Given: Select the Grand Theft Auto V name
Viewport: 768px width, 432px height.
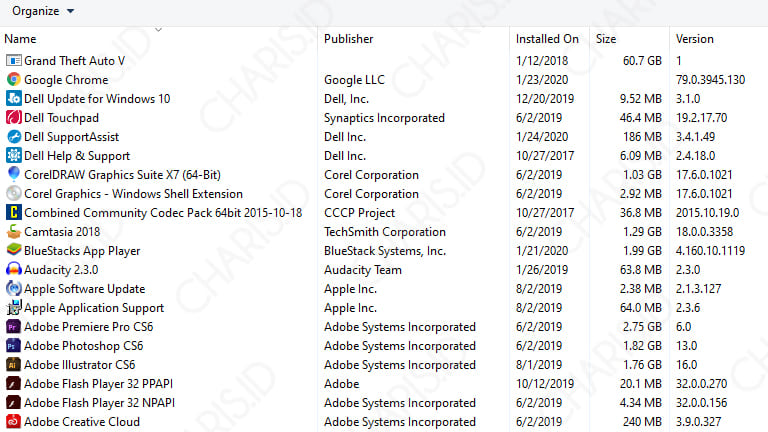Looking at the screenshot, I should [74, 61].
